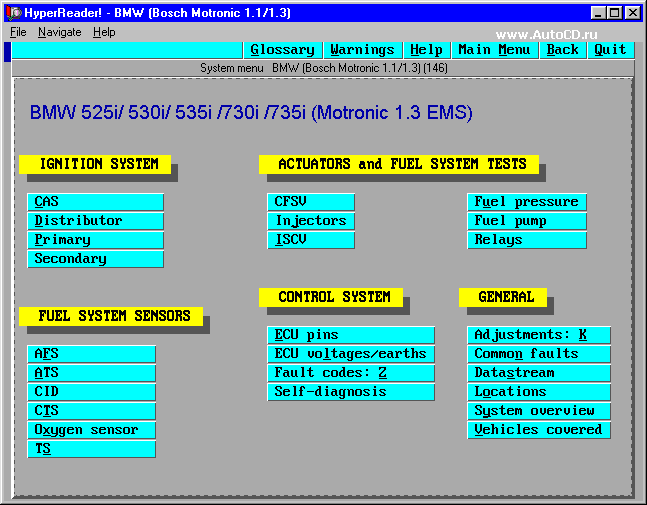
Task: Open the System overview page
Action: [539, 411]
